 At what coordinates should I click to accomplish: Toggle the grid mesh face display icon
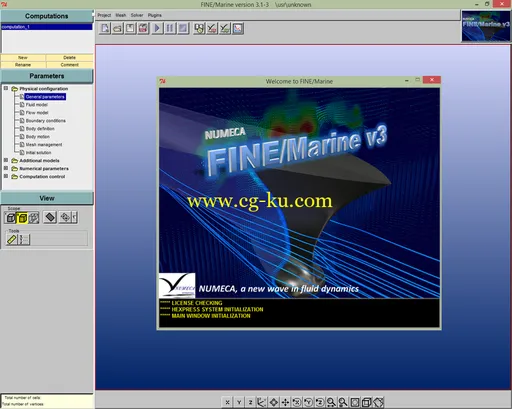point(65,217)
